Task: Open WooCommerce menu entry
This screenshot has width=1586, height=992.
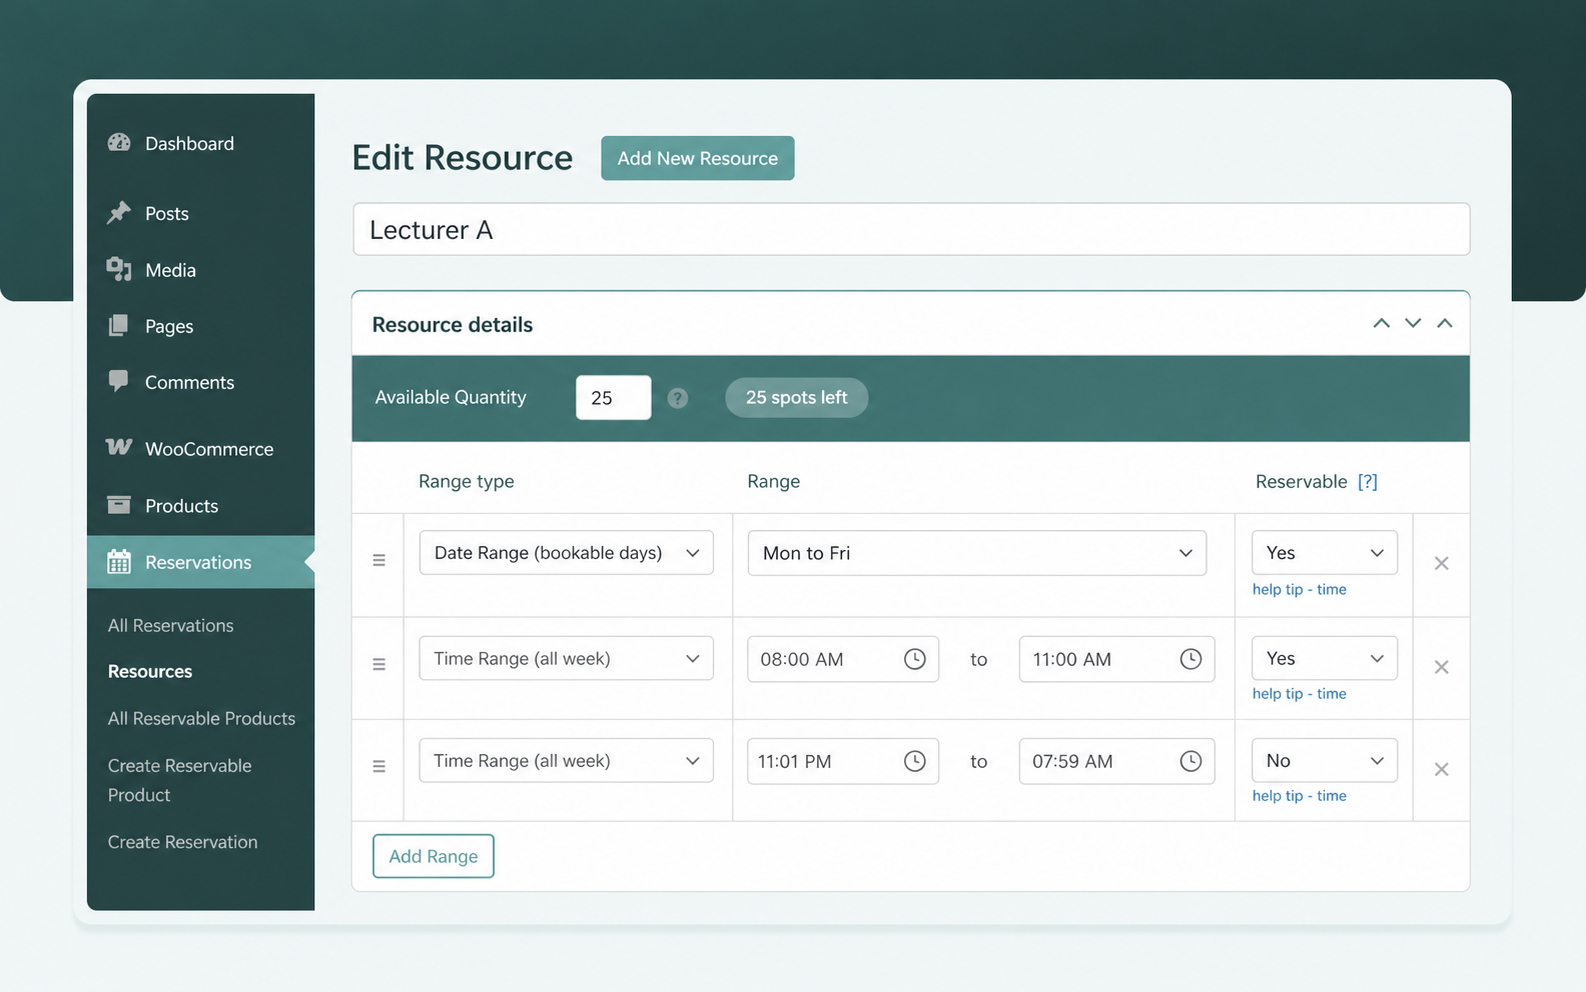Action: coord(200,449)
